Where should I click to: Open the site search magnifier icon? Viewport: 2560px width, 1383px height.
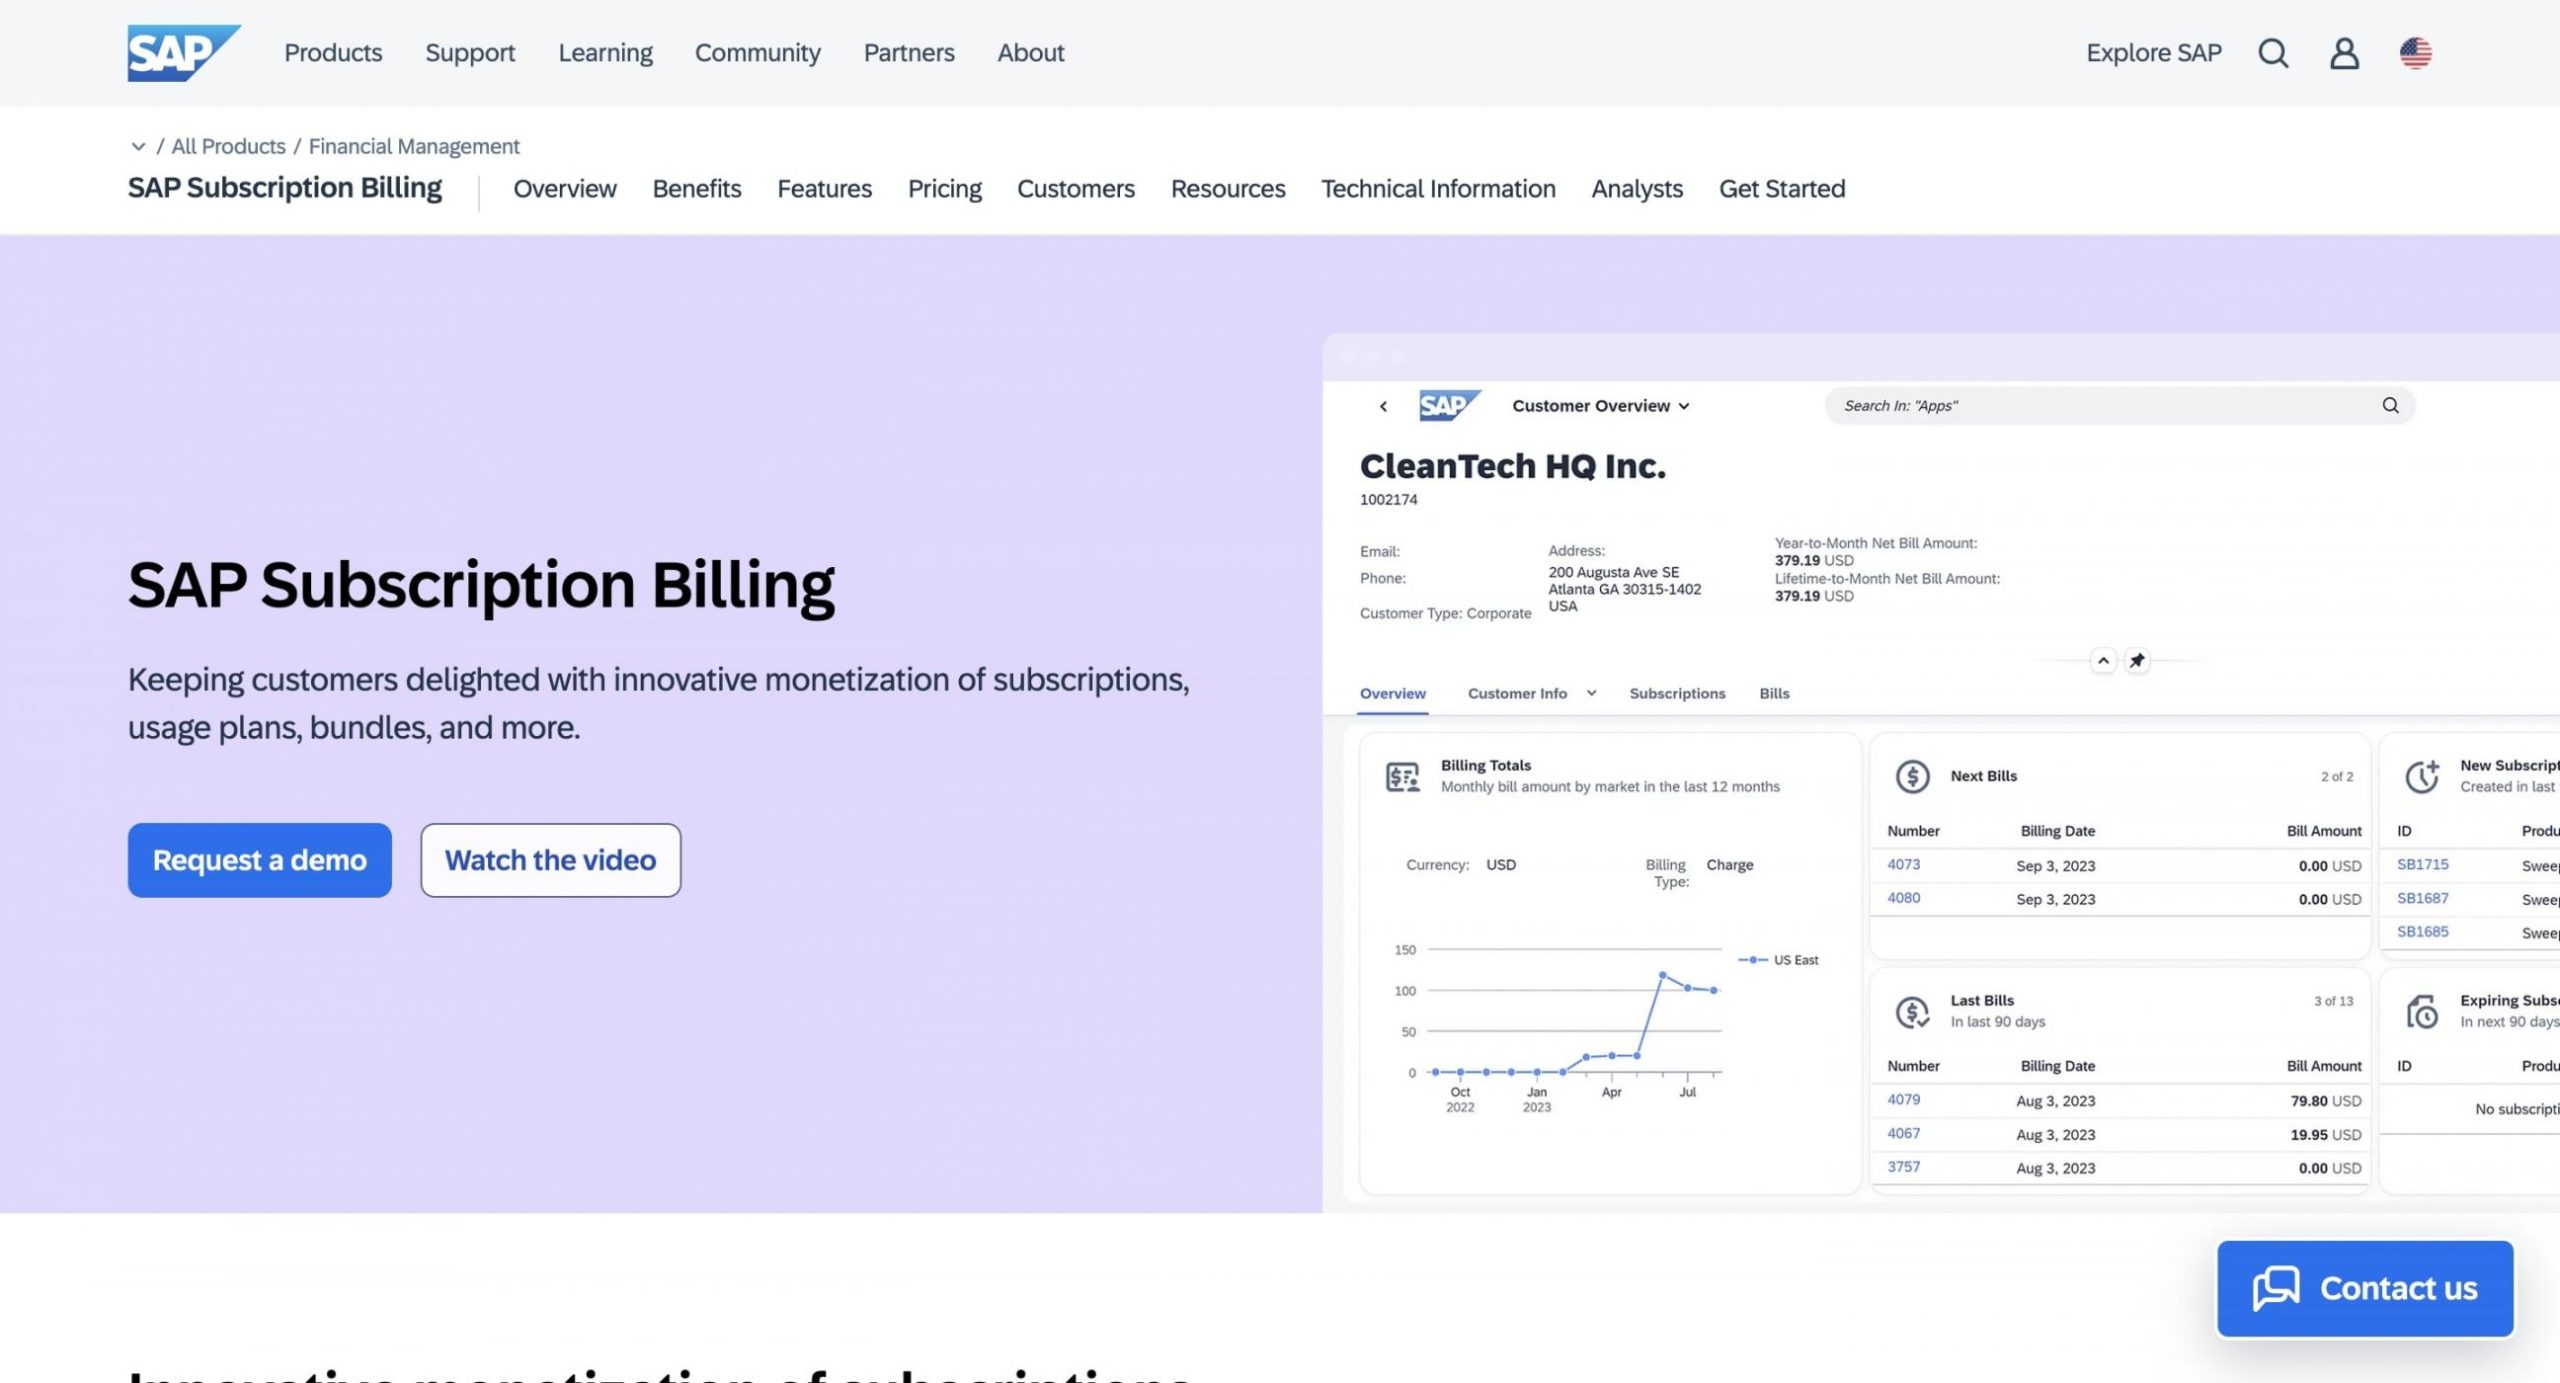click(x=2273, y=53)
